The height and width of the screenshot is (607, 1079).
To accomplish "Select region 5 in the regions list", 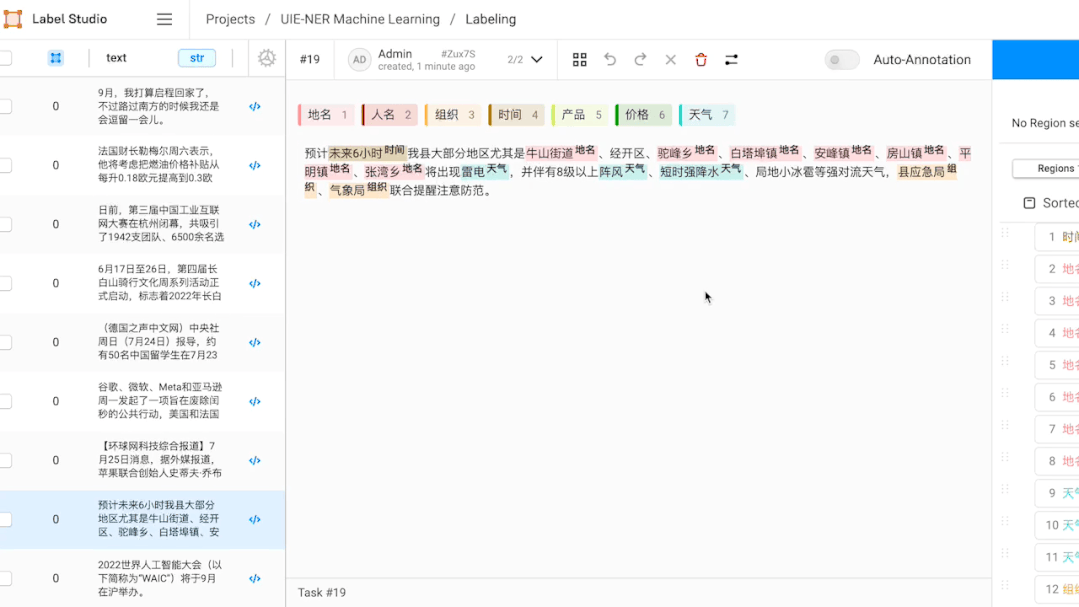I will pos(1057,365).
